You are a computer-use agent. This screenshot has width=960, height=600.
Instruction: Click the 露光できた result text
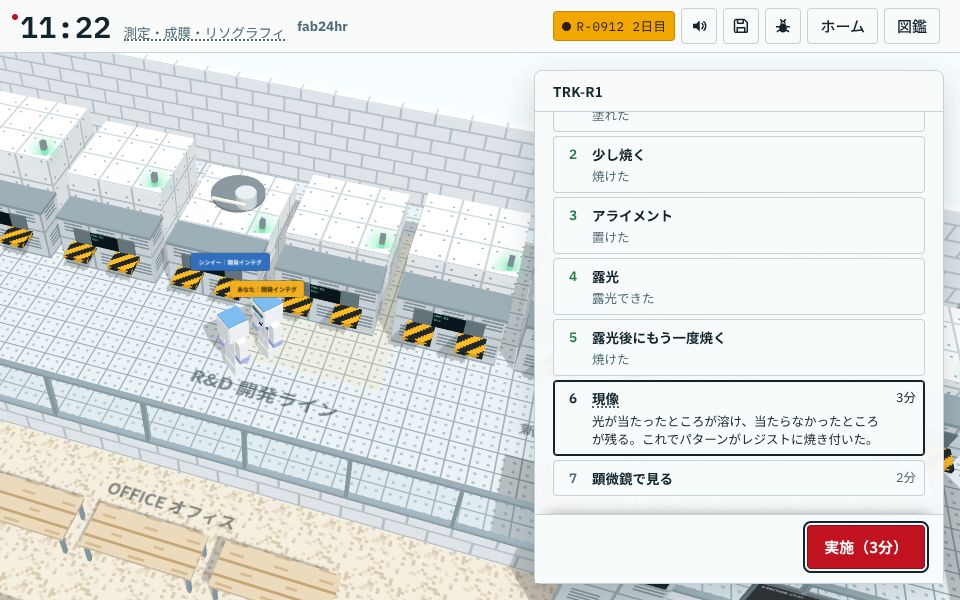[x=623, y=298]
